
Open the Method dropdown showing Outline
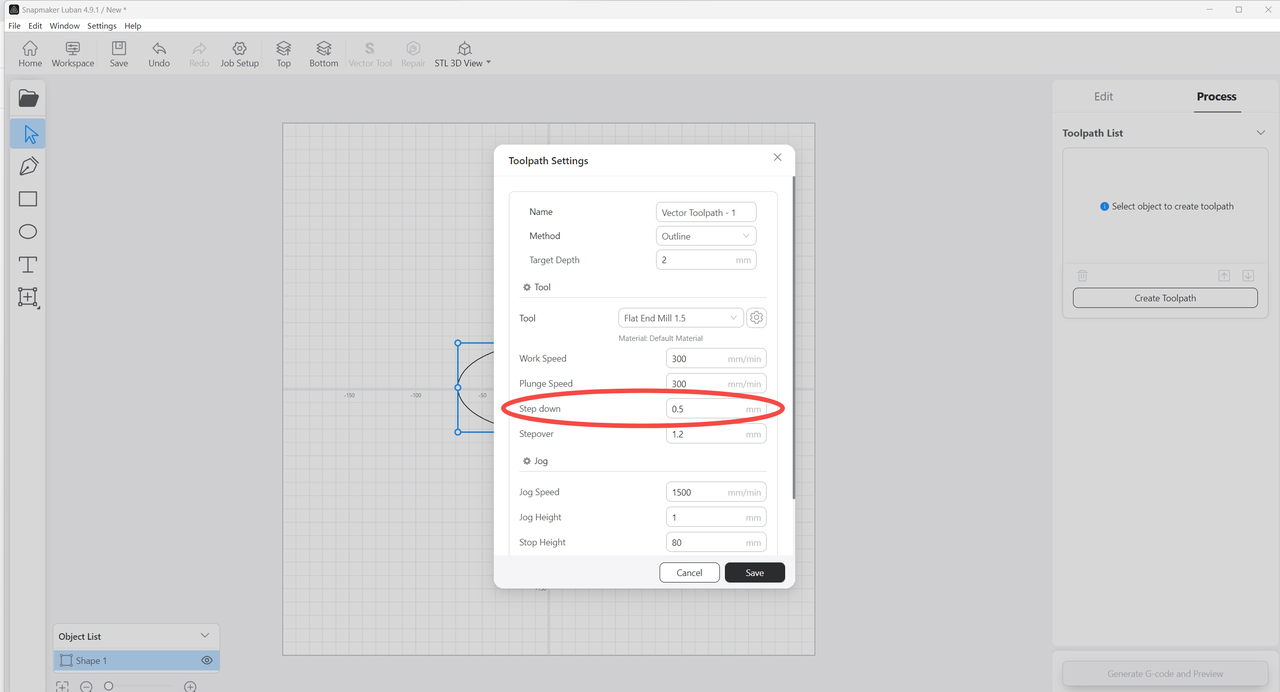[706, 236]
